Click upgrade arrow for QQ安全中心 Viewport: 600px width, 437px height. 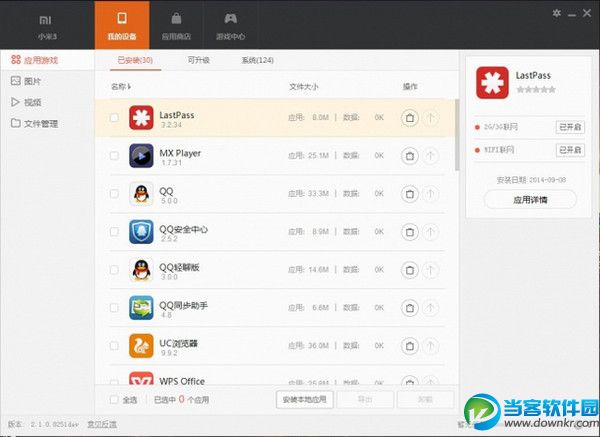pos(430,232)
